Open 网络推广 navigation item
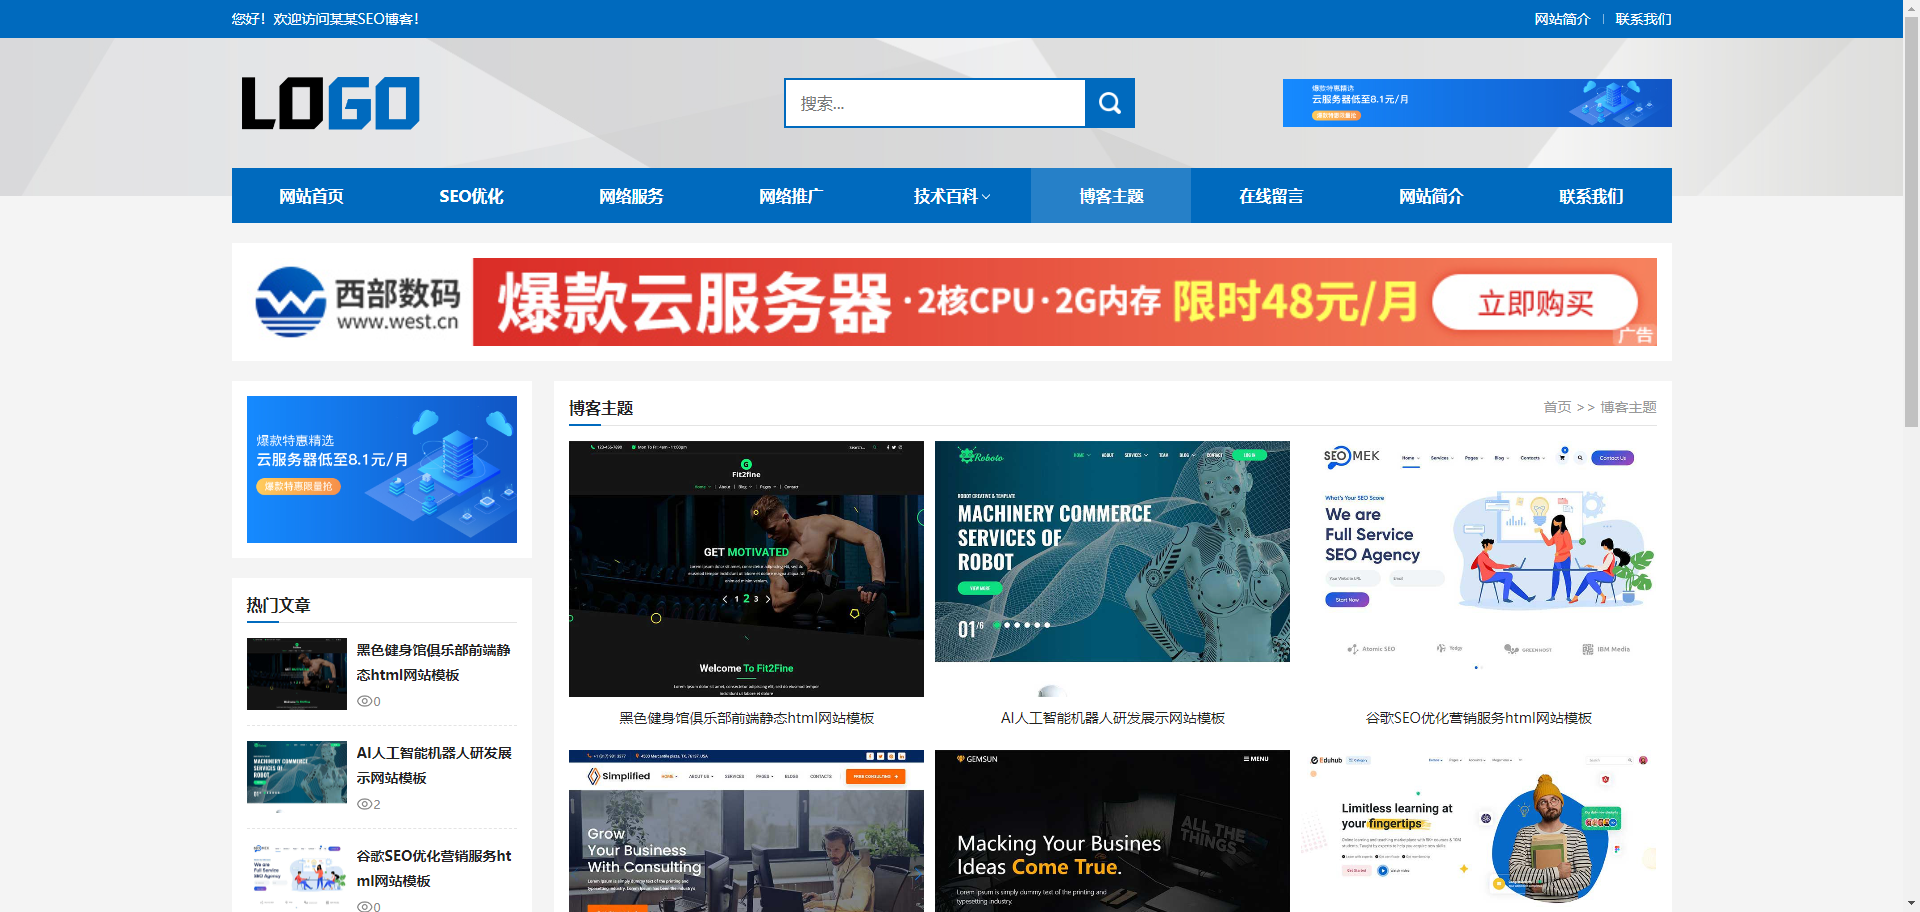1920x912 pixels. point(791,196)
